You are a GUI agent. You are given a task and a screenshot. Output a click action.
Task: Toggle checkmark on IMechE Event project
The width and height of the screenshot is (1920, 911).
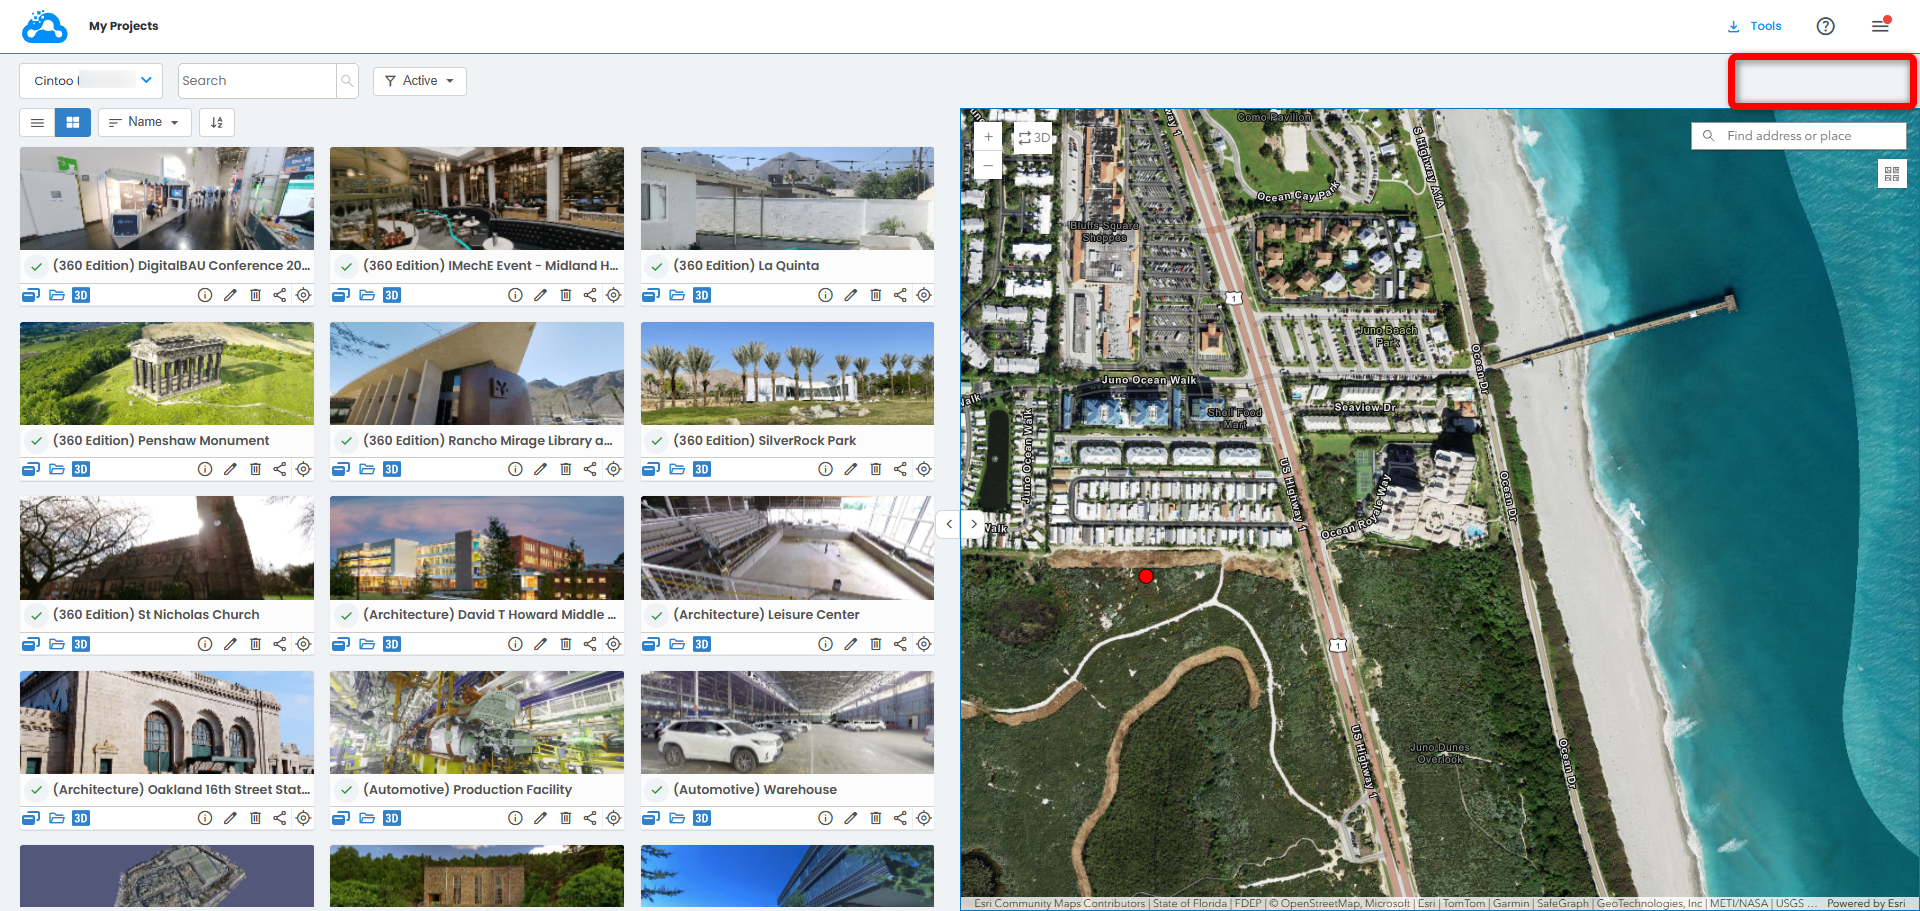coord(346,266)
